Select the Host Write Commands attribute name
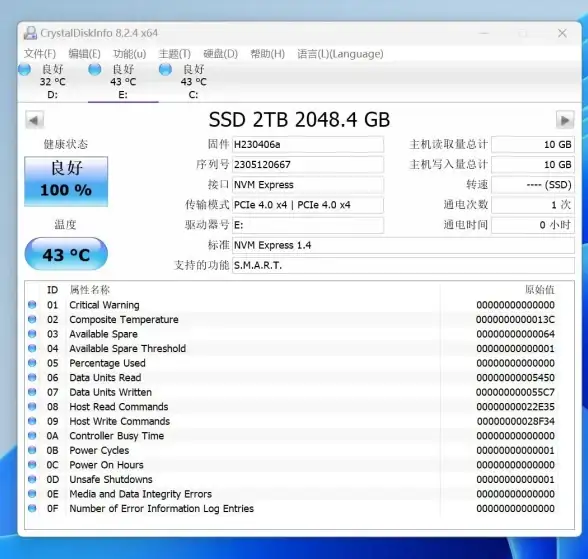The height and width of the screenshot is (559, 588). (120, 421)
